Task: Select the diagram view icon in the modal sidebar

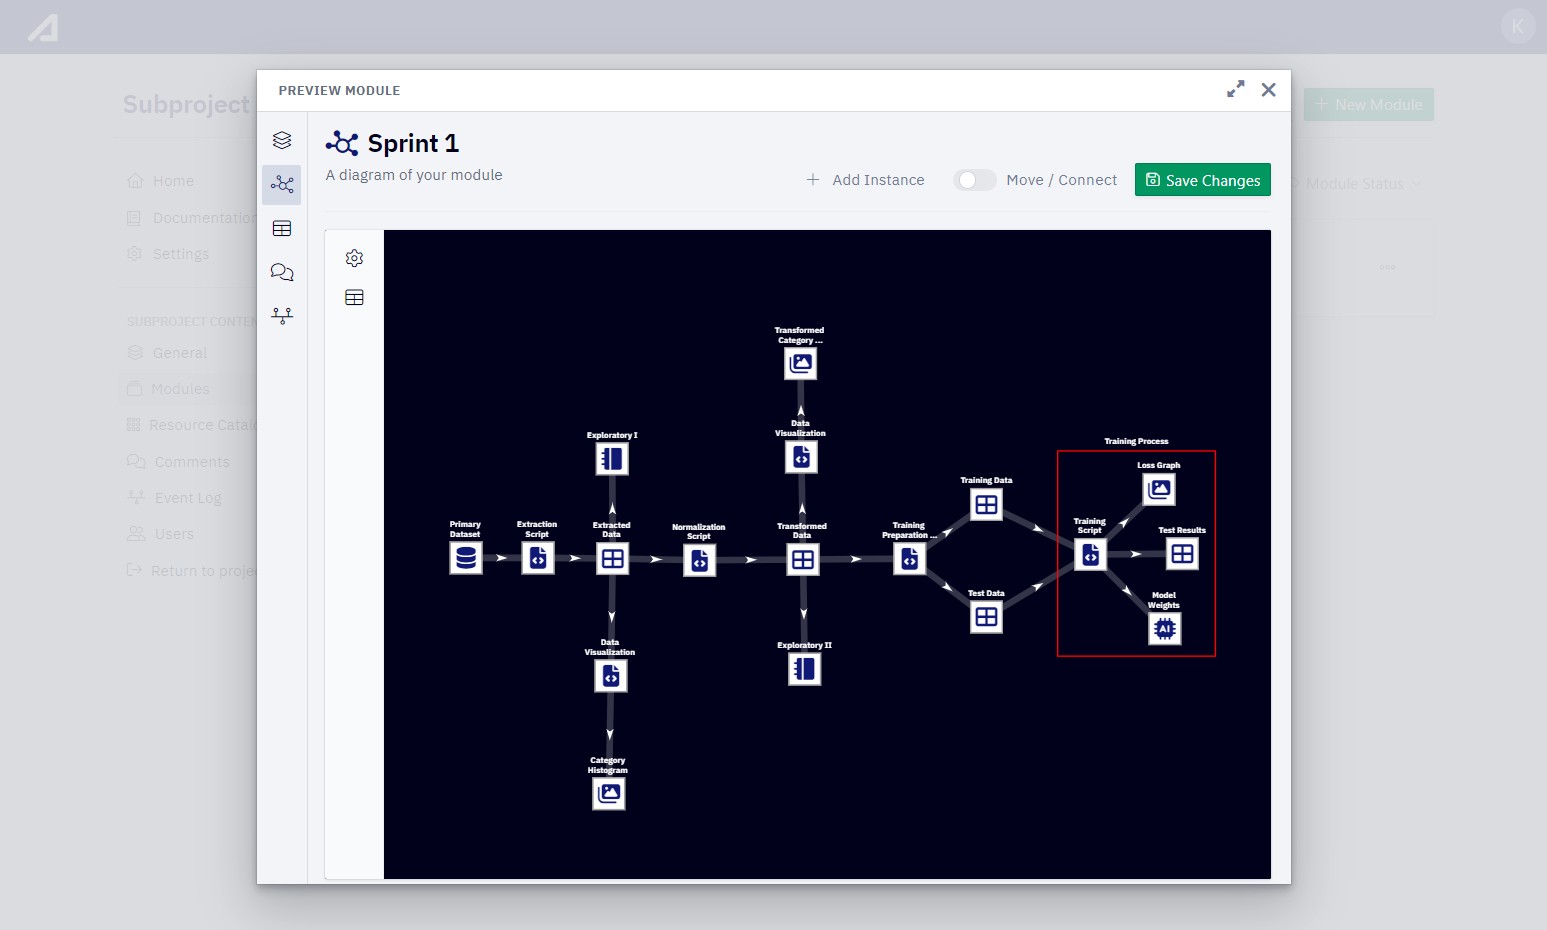Action: pos(281,184)
